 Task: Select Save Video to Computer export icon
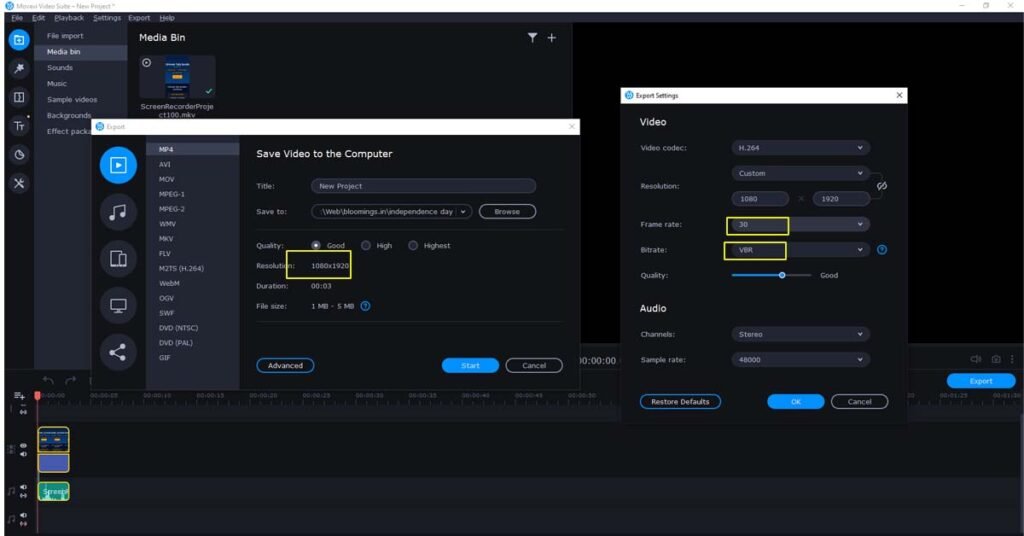(x=118, y=165)
